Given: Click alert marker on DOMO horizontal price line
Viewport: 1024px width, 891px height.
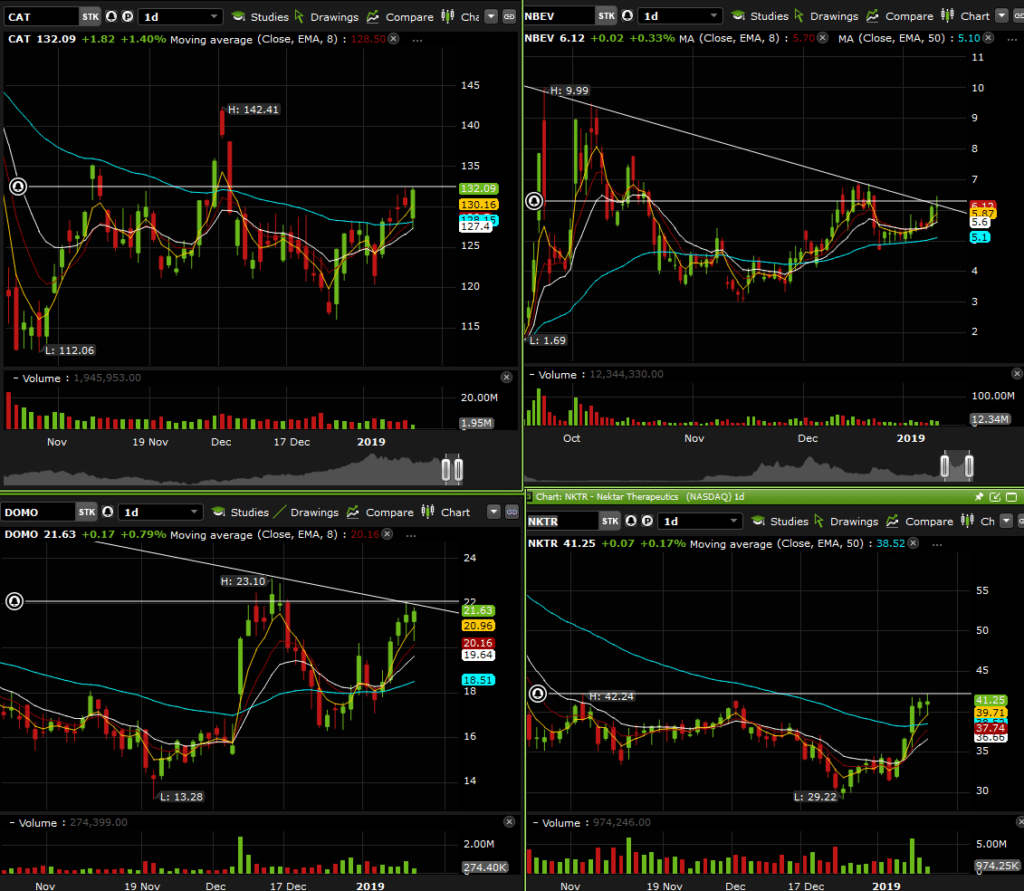Looking at the screenshot, I should tap(14, 601).
